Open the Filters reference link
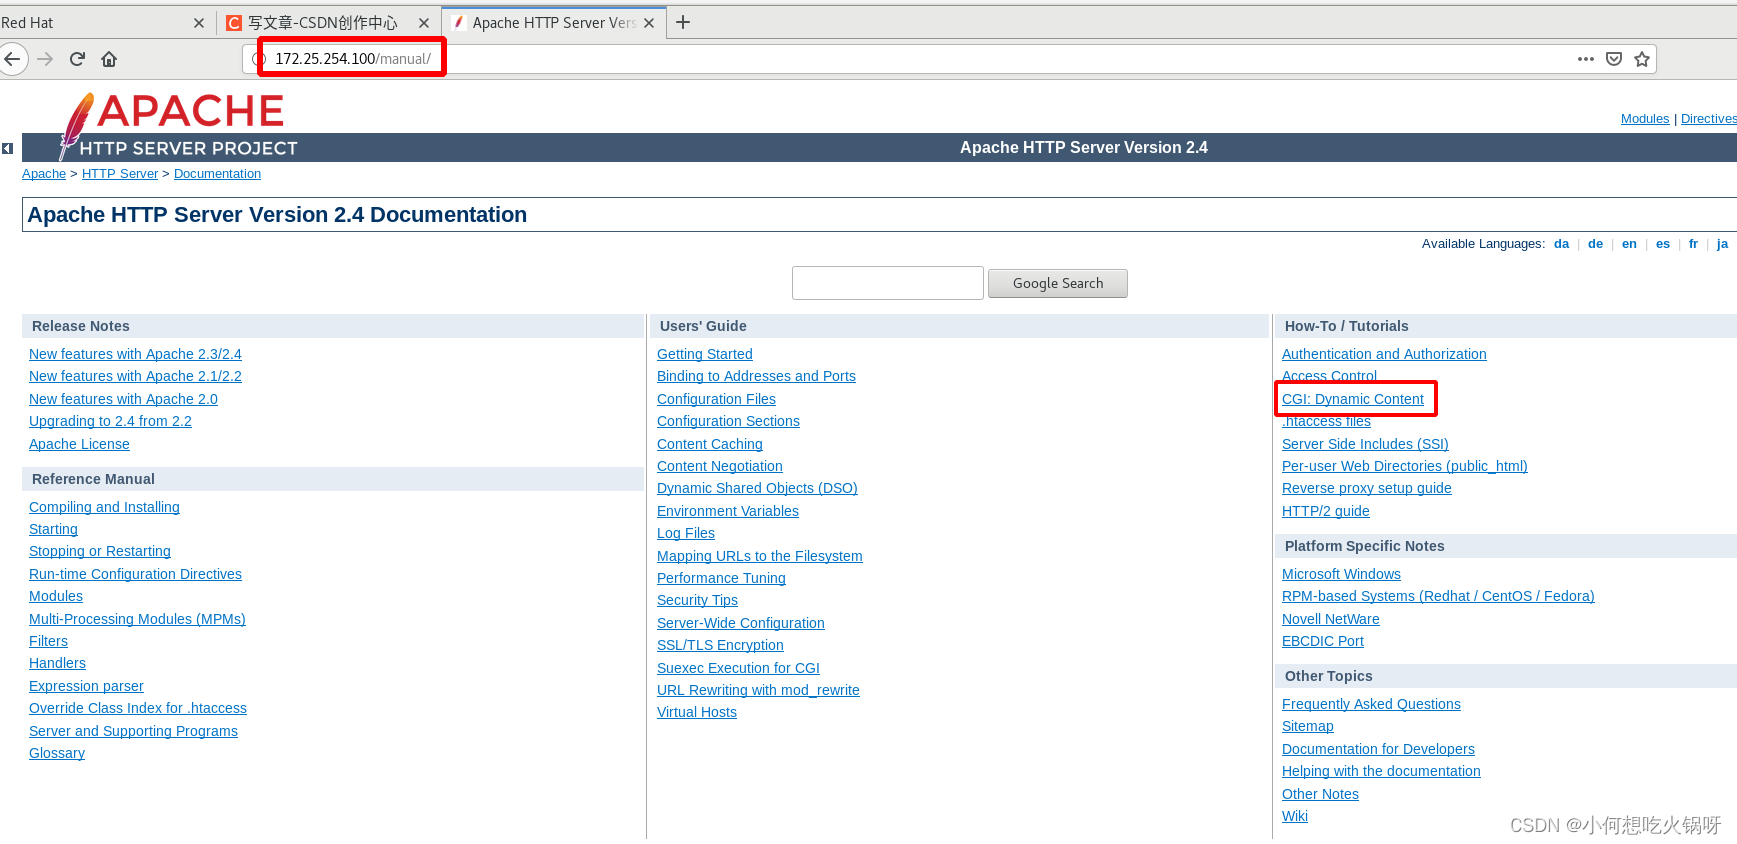1737x844 pixels. (48, 641)
